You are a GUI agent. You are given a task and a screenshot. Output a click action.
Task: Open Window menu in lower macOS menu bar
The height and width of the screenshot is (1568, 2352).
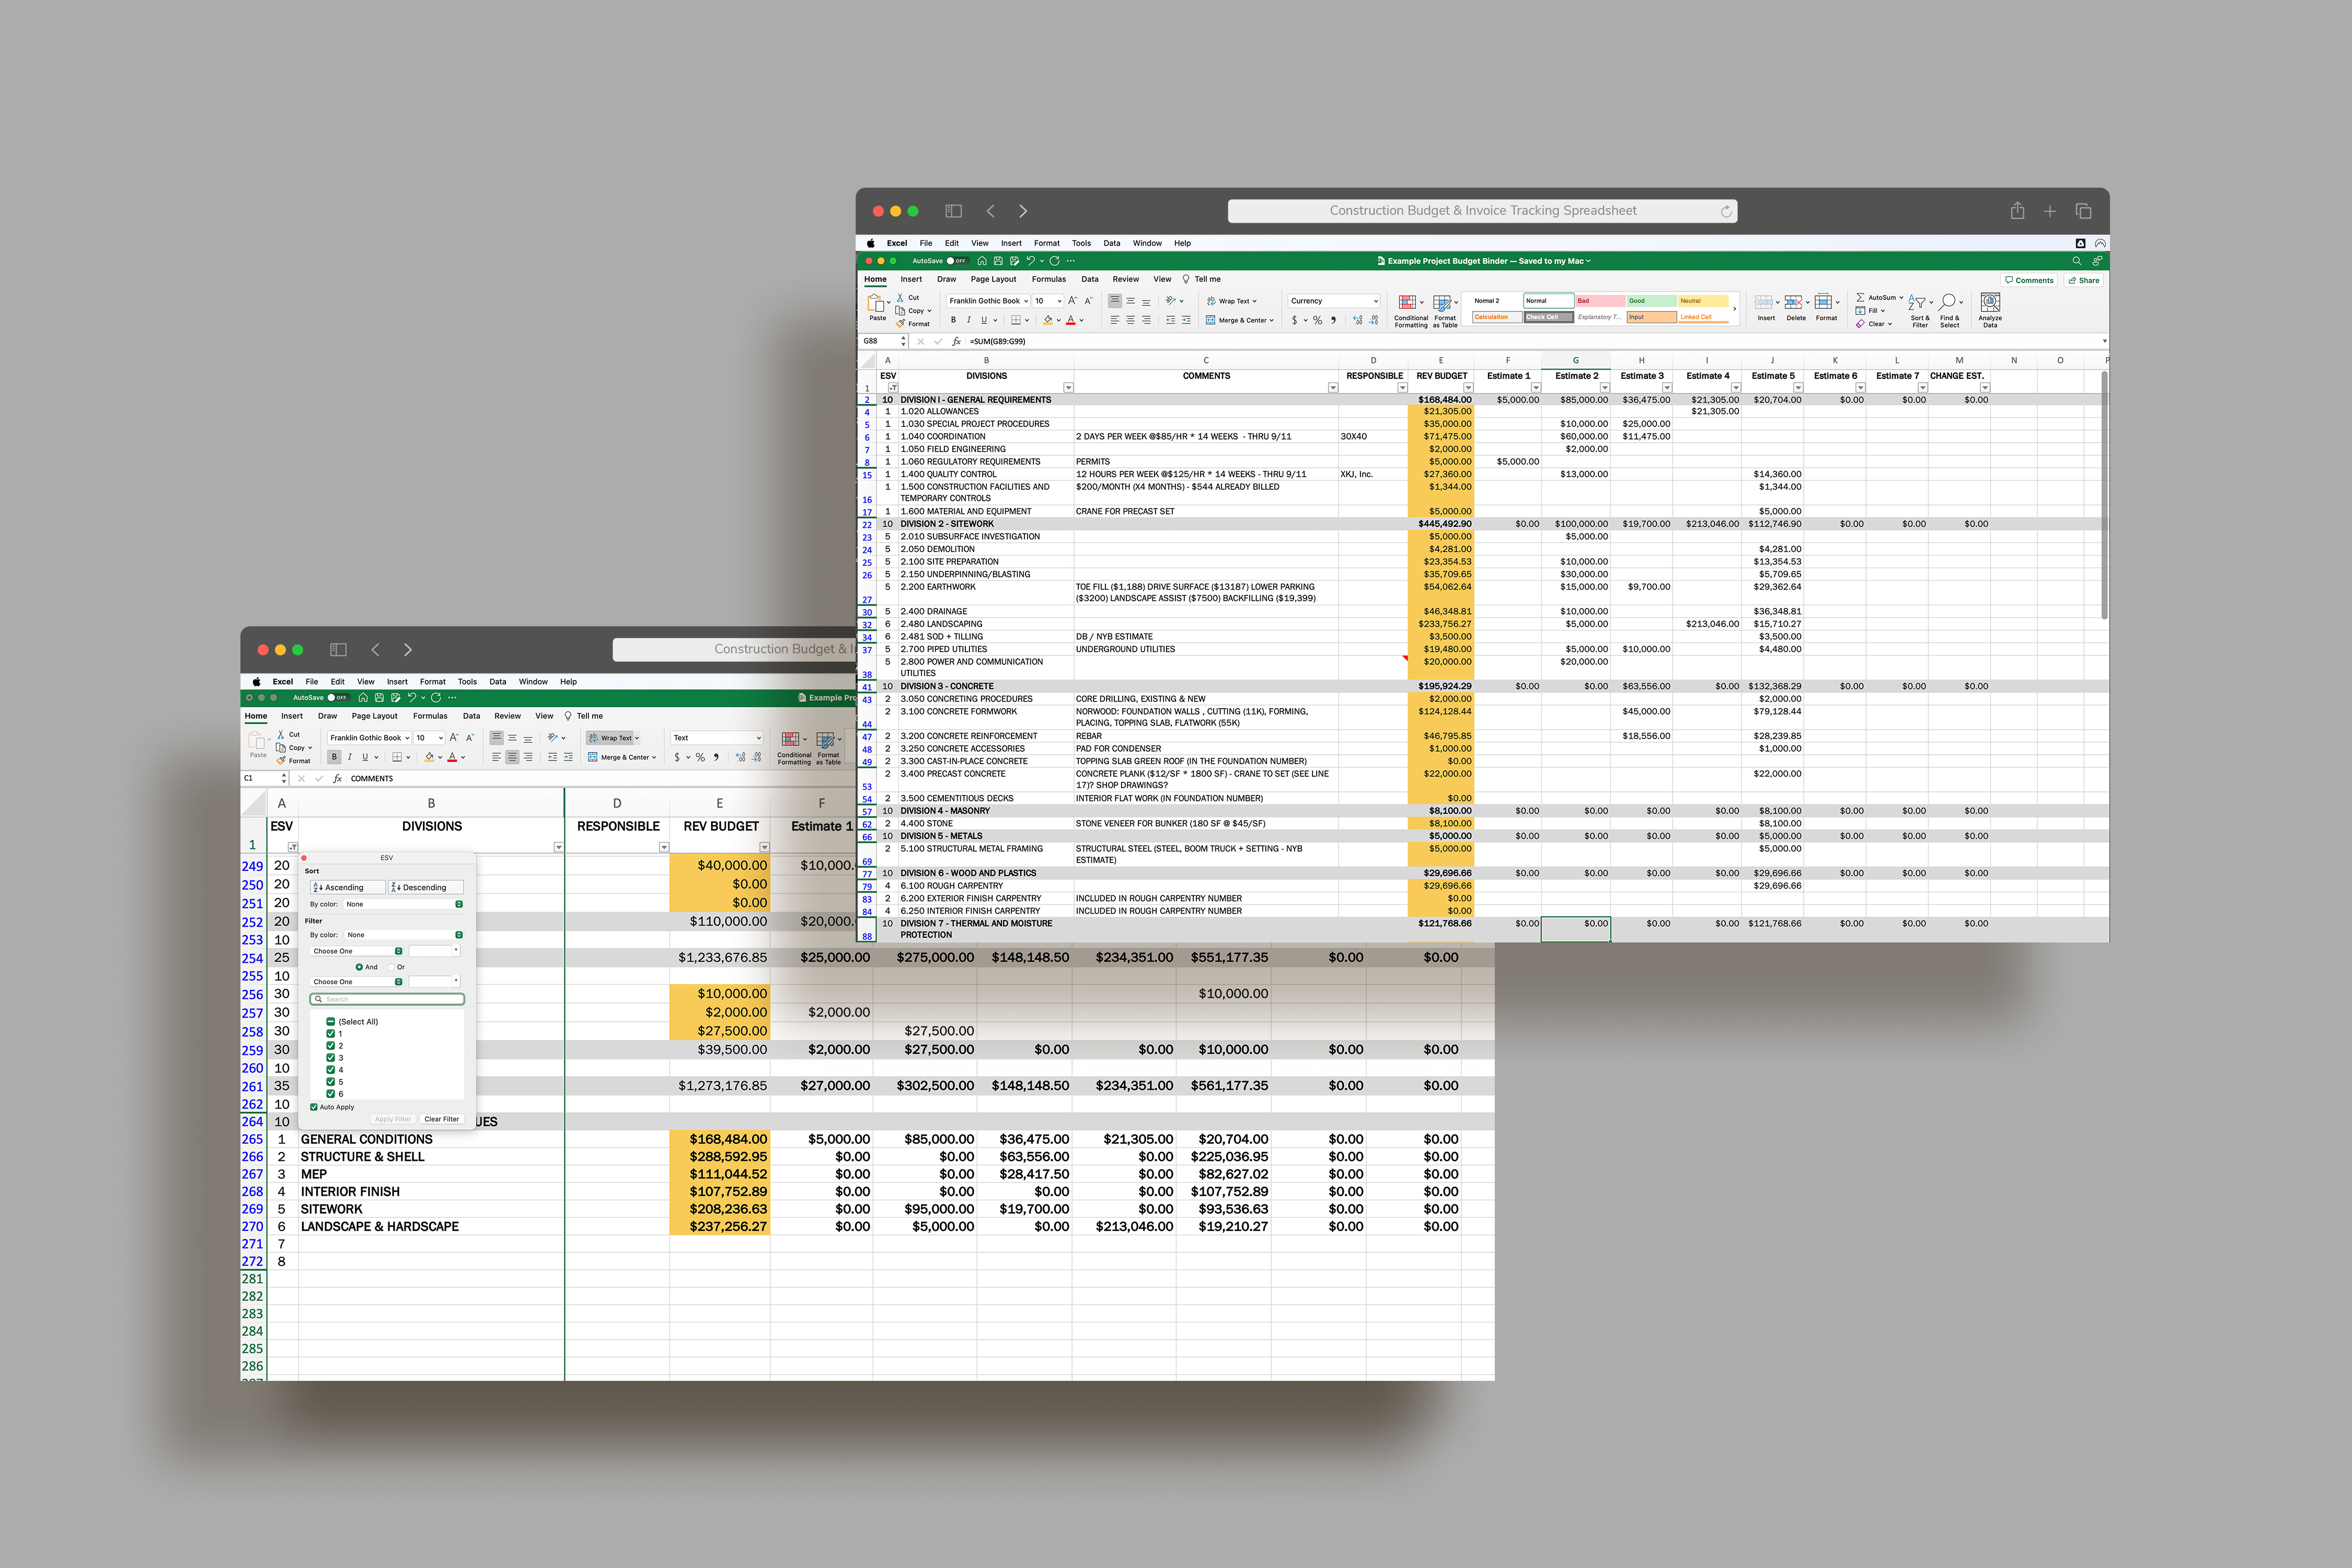[533, 682]
